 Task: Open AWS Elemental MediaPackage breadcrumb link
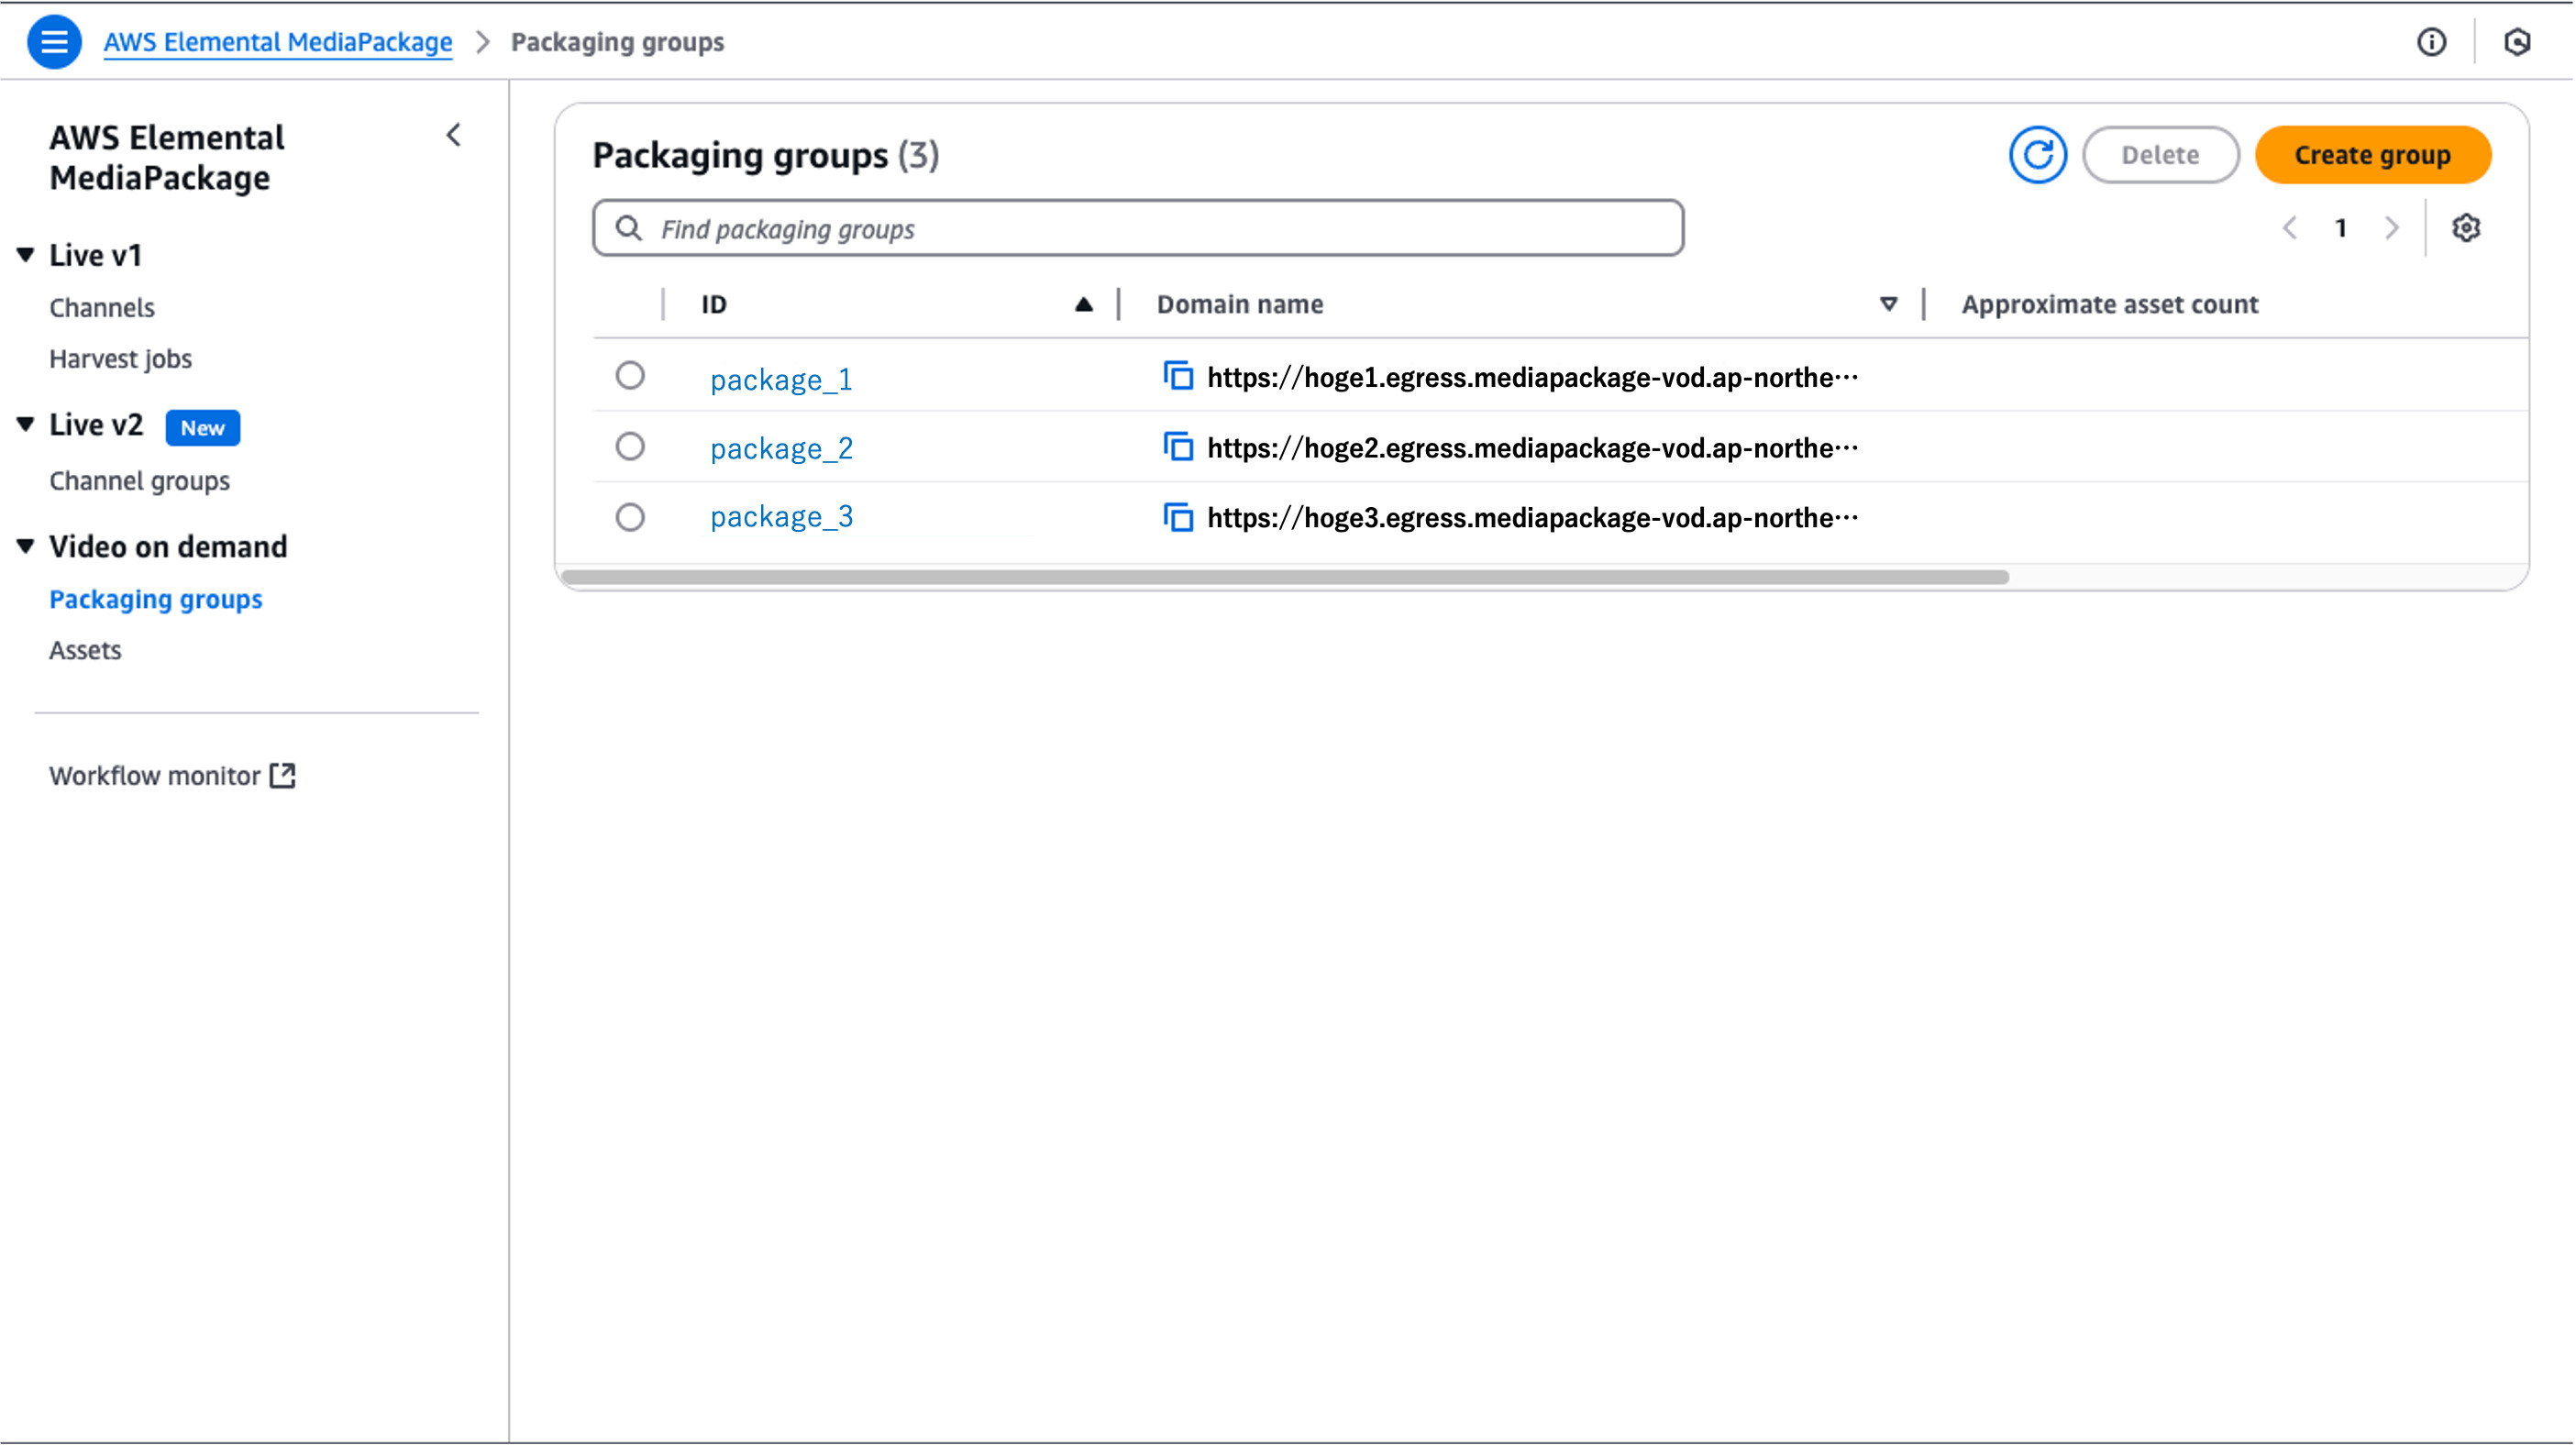278,42
